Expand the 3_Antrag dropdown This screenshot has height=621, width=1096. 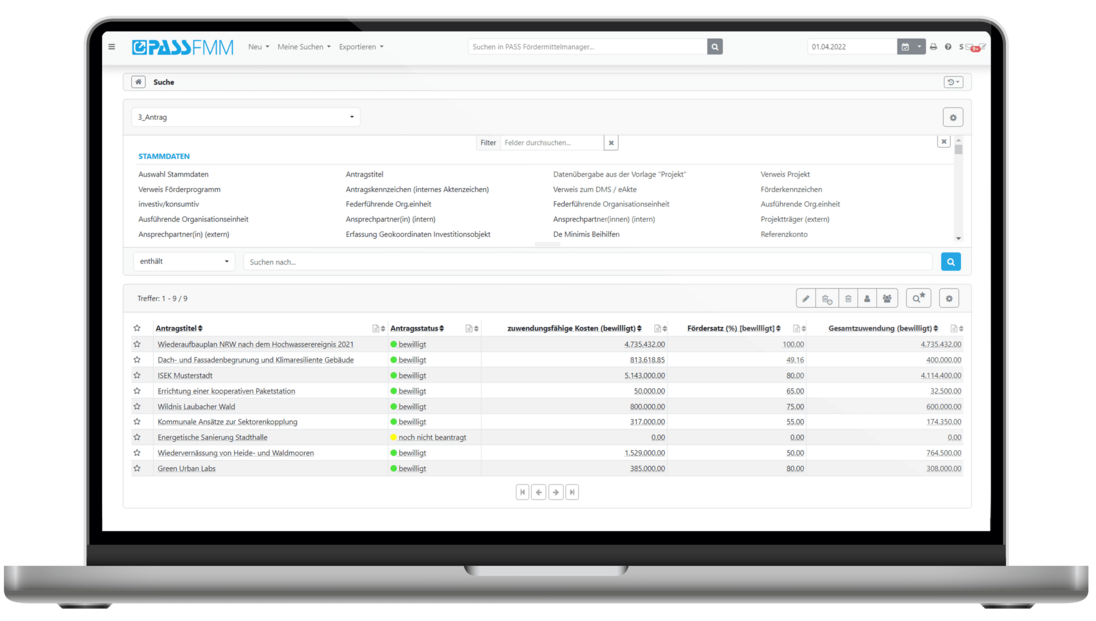click(246, 117)
